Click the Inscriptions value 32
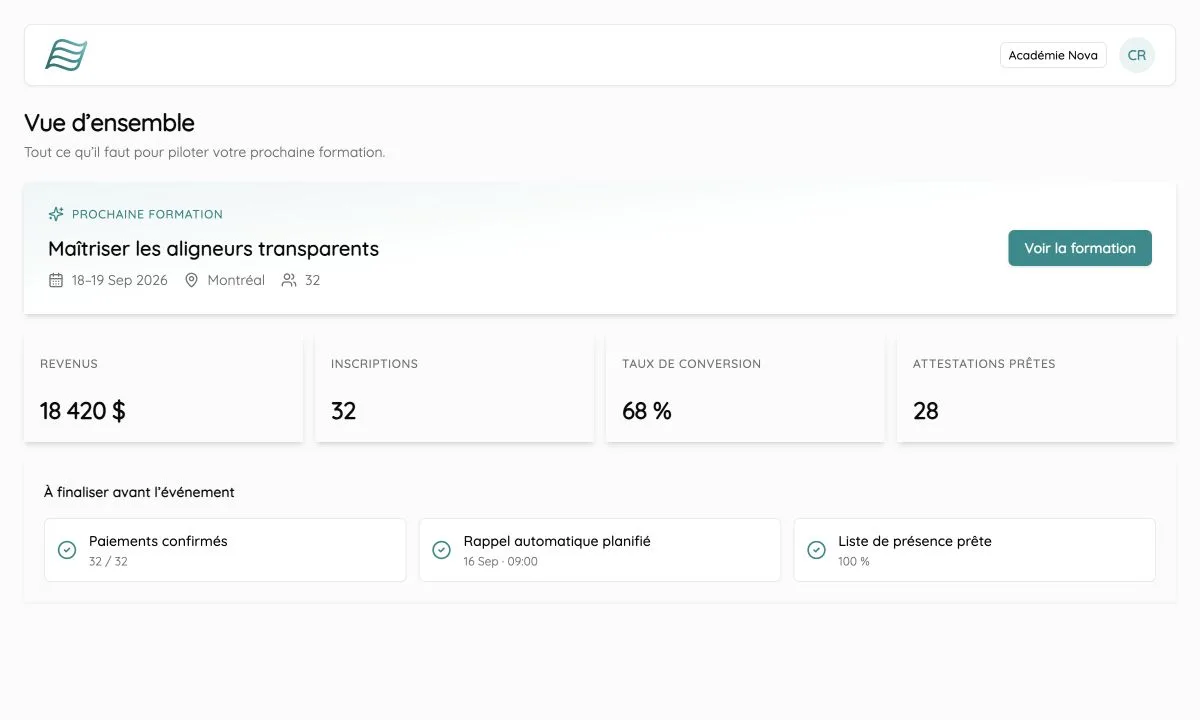The image size is (1200, 720). [343, 411]
